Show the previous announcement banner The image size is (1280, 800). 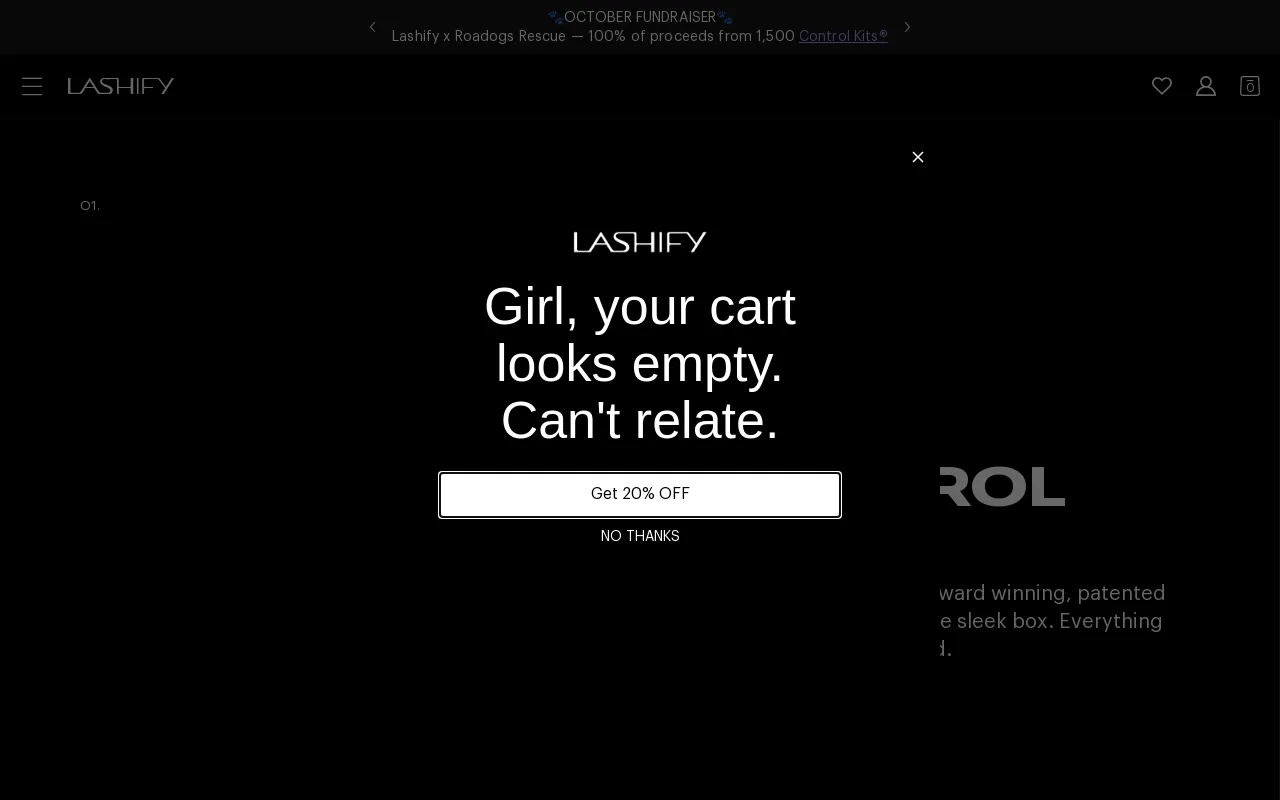[x=373, y=27]
